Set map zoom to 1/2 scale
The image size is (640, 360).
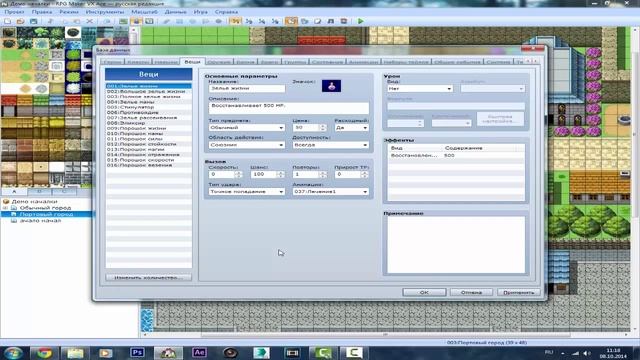(249, 21)
